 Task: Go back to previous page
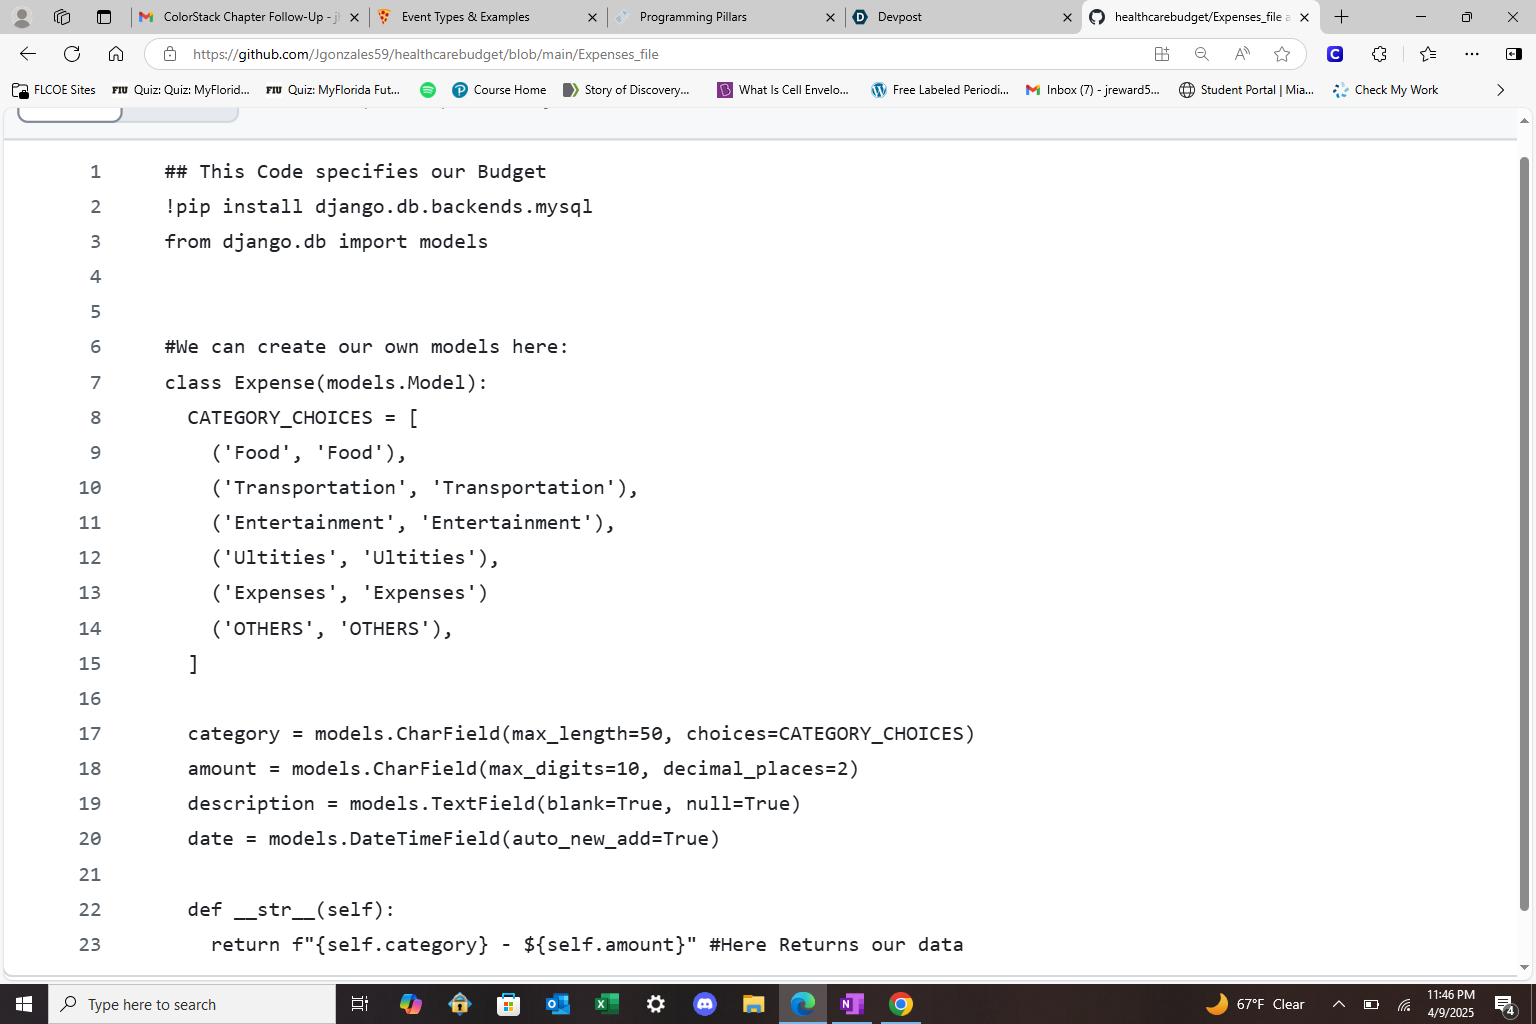coord(28,54)
